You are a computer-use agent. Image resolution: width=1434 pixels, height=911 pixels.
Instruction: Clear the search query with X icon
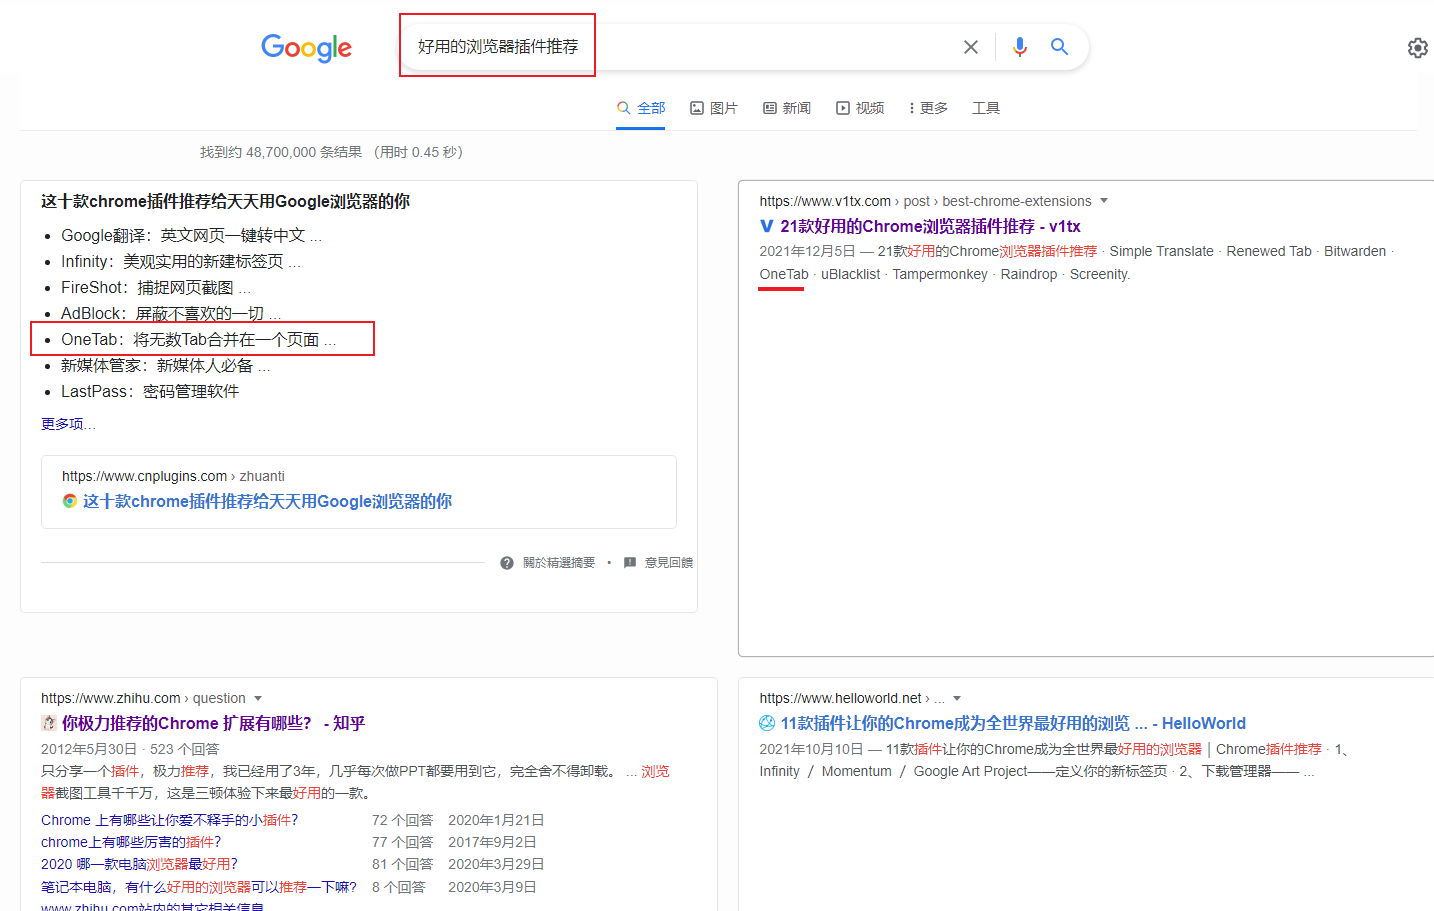click(x=970, y=47)
